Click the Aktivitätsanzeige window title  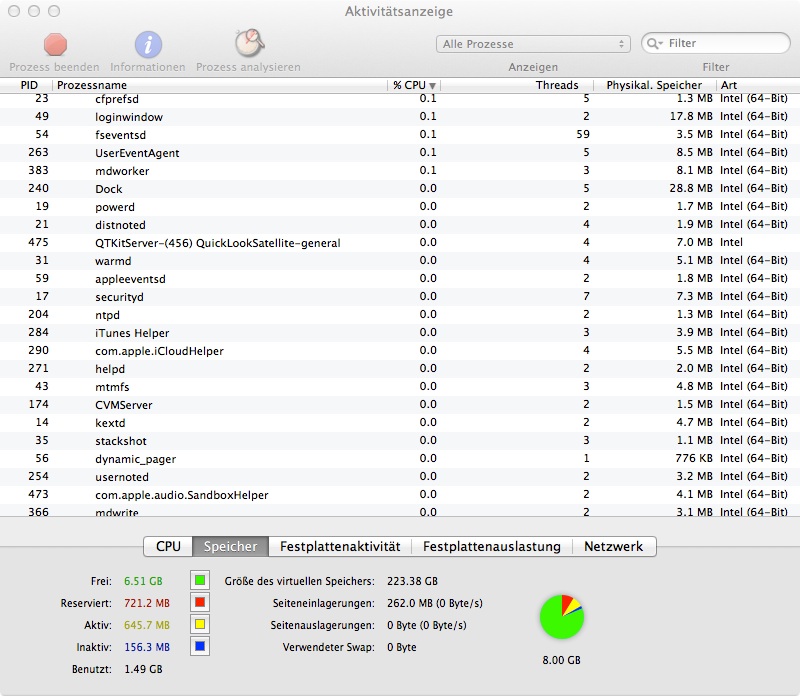pyautogui.click(x=399, y=11)
